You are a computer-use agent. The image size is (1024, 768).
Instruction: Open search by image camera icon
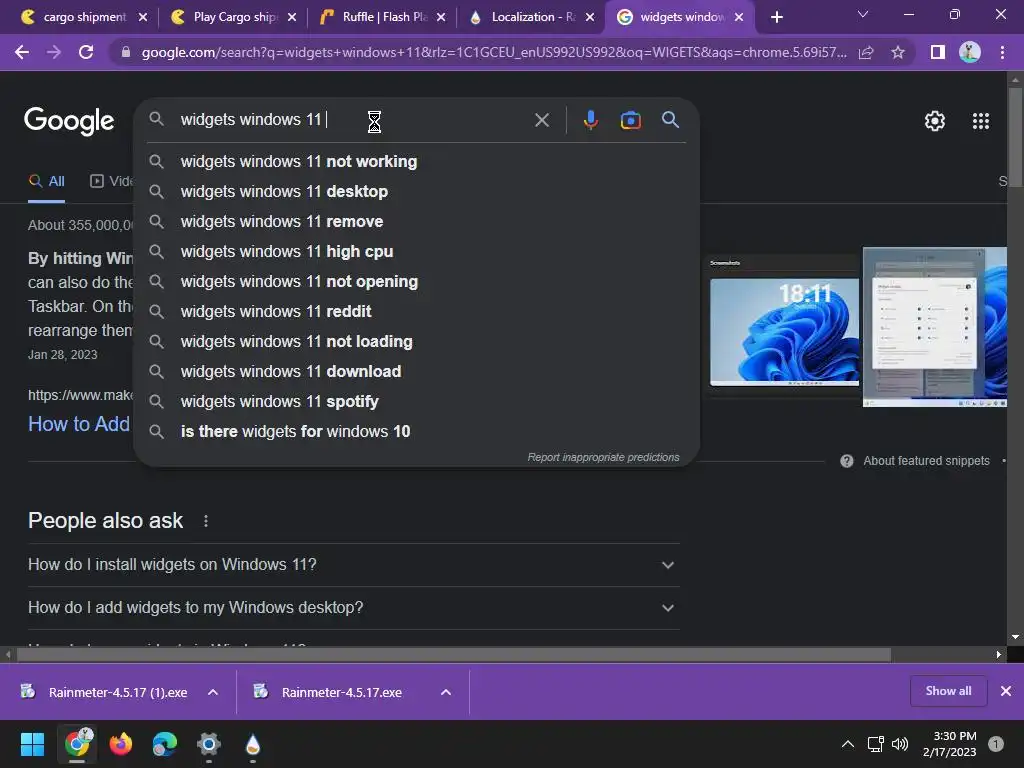(630, 120)
